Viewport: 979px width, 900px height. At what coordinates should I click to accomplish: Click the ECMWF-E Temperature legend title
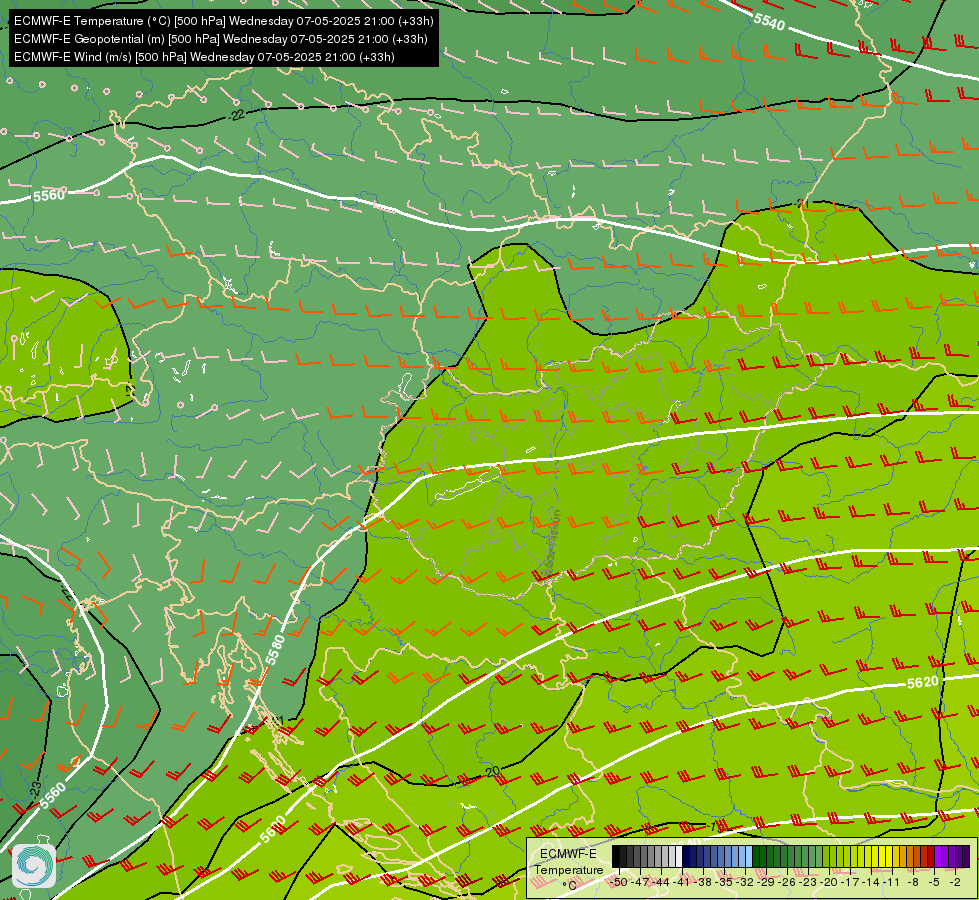click(569, 862)
